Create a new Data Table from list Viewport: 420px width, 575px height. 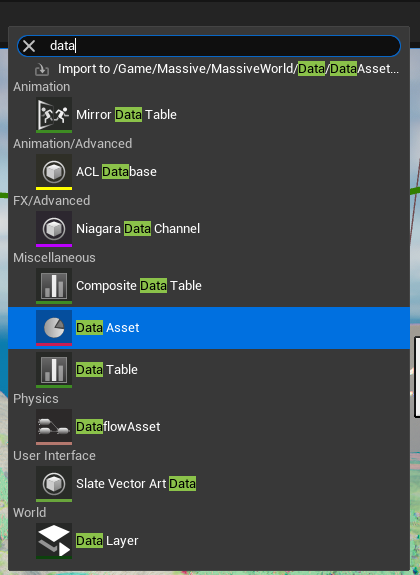click(107, 370)
